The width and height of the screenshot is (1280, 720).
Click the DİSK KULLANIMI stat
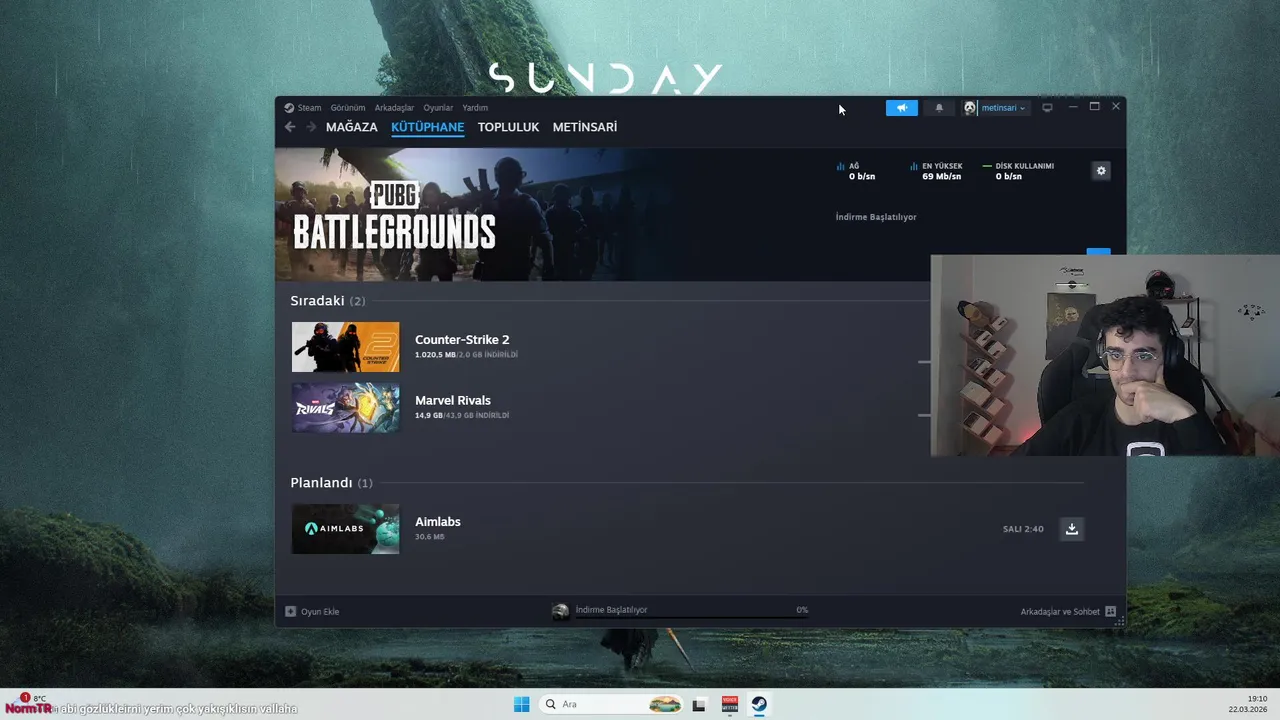(1018, 171)
